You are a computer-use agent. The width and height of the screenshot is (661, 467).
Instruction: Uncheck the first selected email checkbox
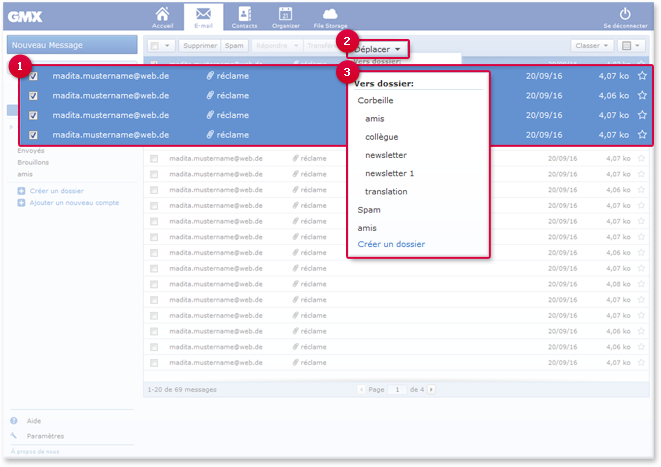(x=33, y=76)
